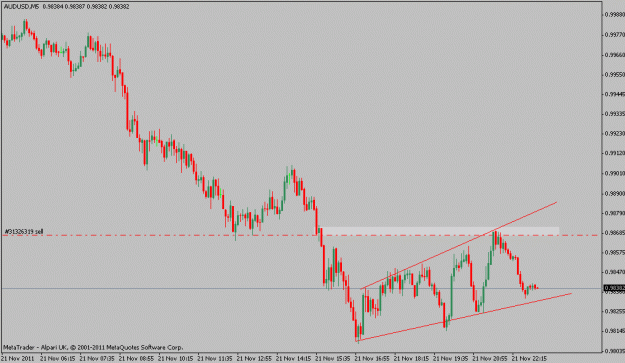Click the black current price label on the price scale
625x363 pixels.
click(614, 288)
